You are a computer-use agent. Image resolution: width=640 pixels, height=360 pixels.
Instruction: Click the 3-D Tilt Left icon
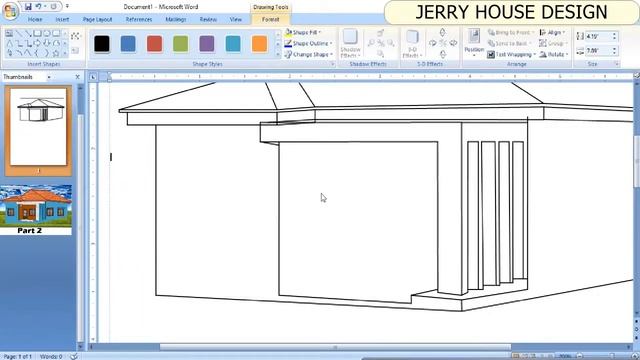(433, 43)
